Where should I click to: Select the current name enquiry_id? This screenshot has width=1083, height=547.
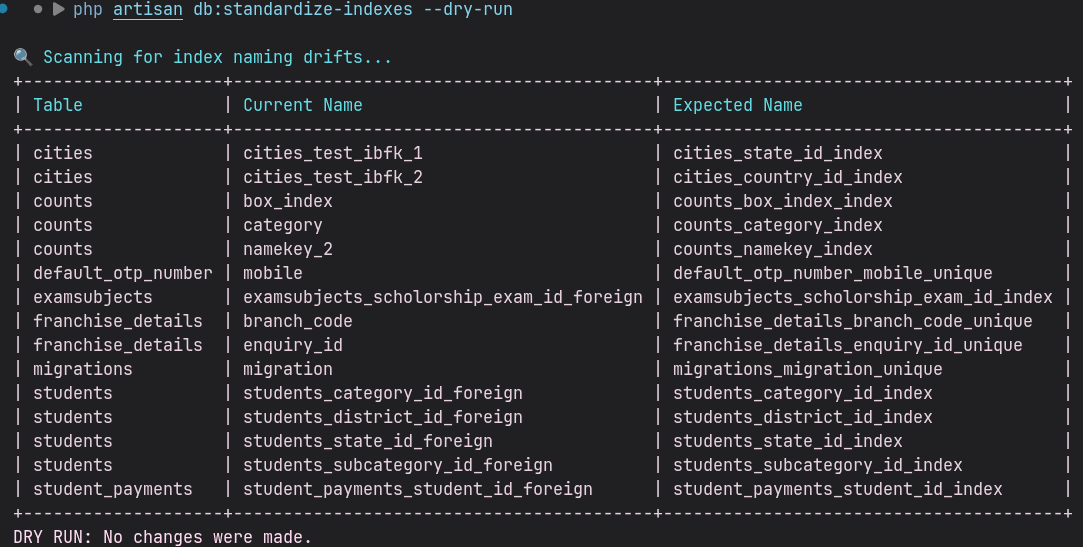[x=293, y=345]
